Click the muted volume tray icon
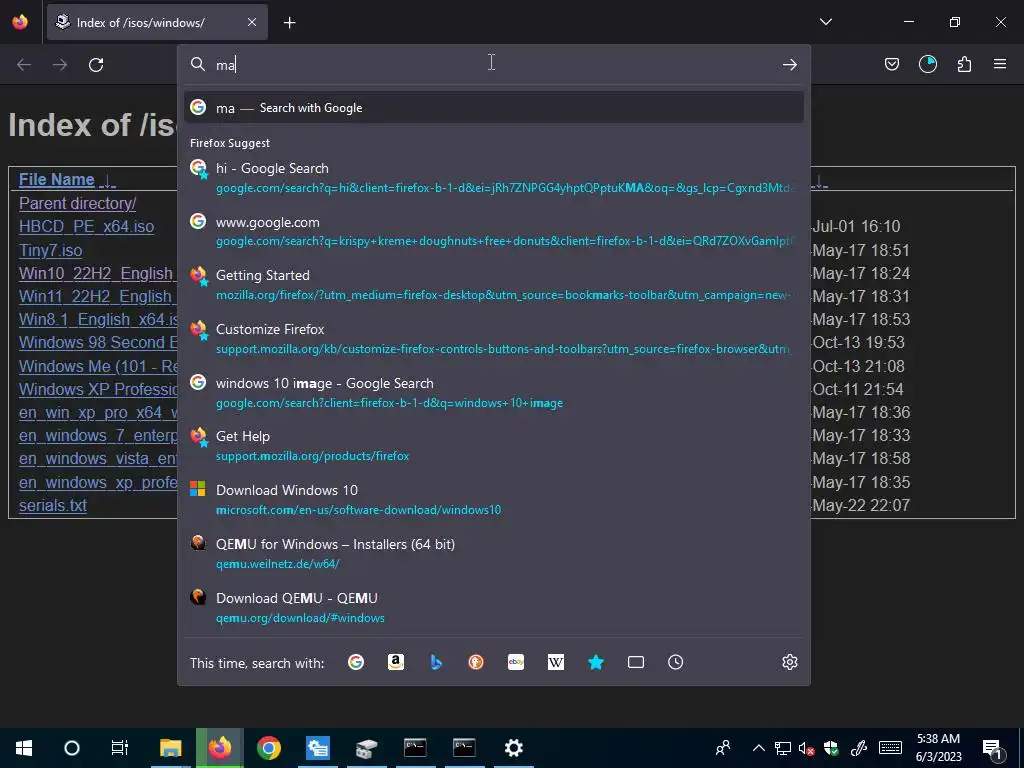Screen dimensions: 1024x768 [x=807, y=748]
